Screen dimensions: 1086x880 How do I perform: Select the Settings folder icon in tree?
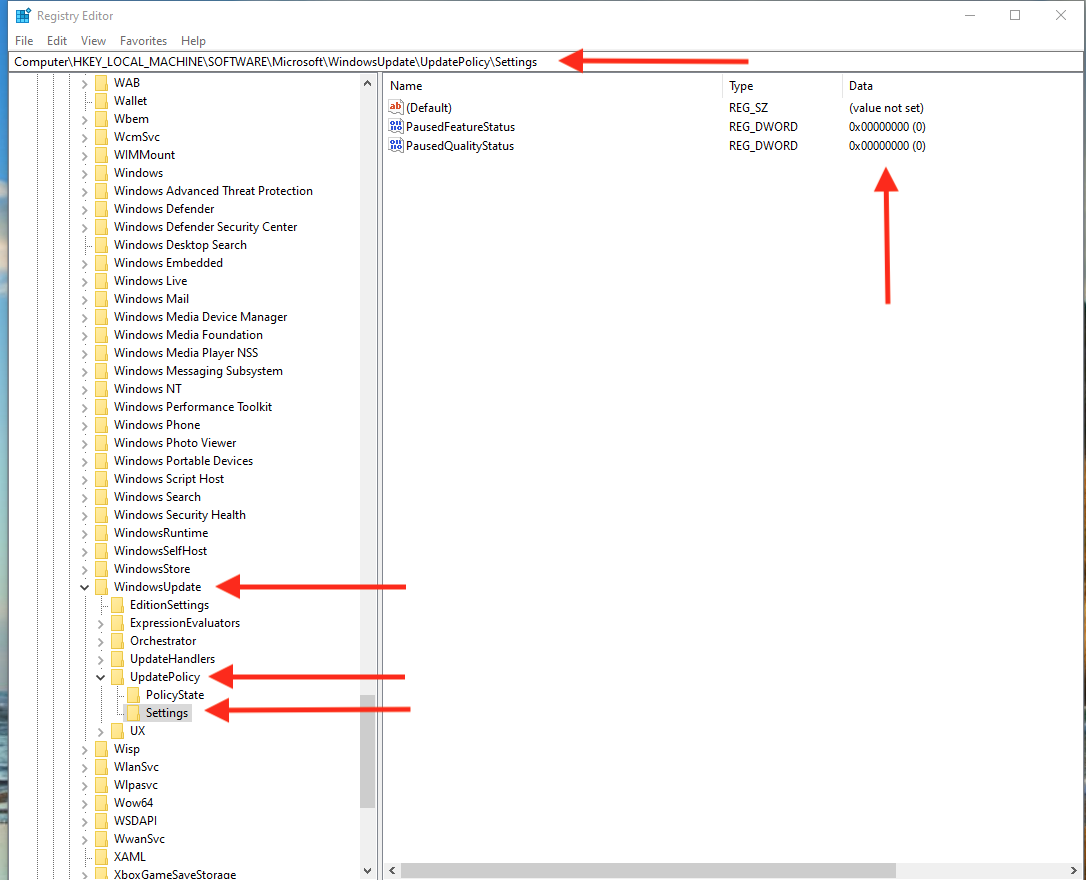pos(133,713)
